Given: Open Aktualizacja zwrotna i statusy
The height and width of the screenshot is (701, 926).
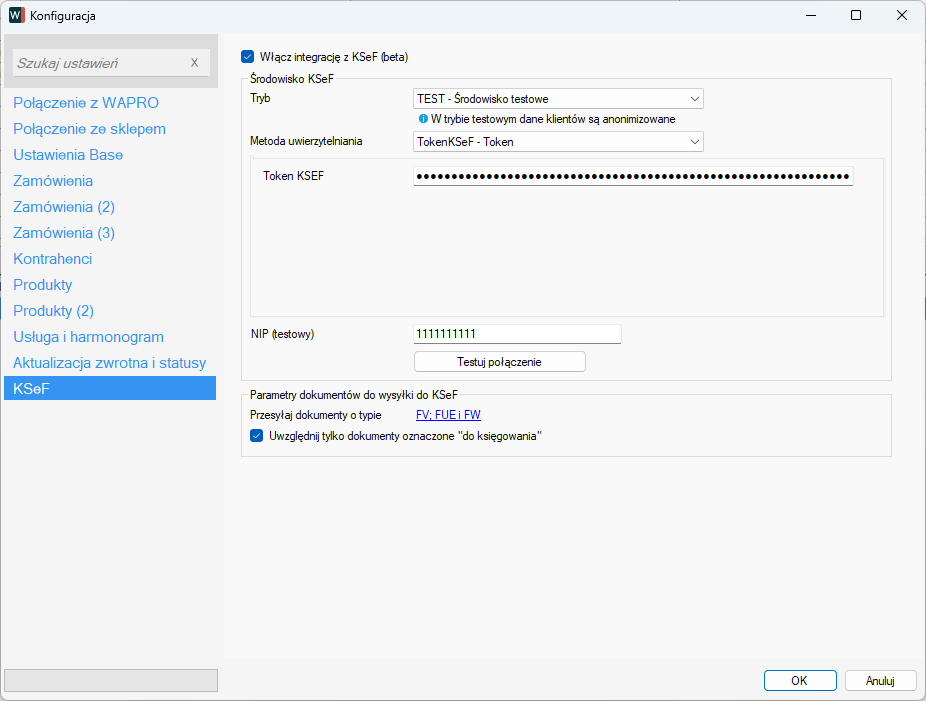Looking at the screenshot, I should [109, 363].
